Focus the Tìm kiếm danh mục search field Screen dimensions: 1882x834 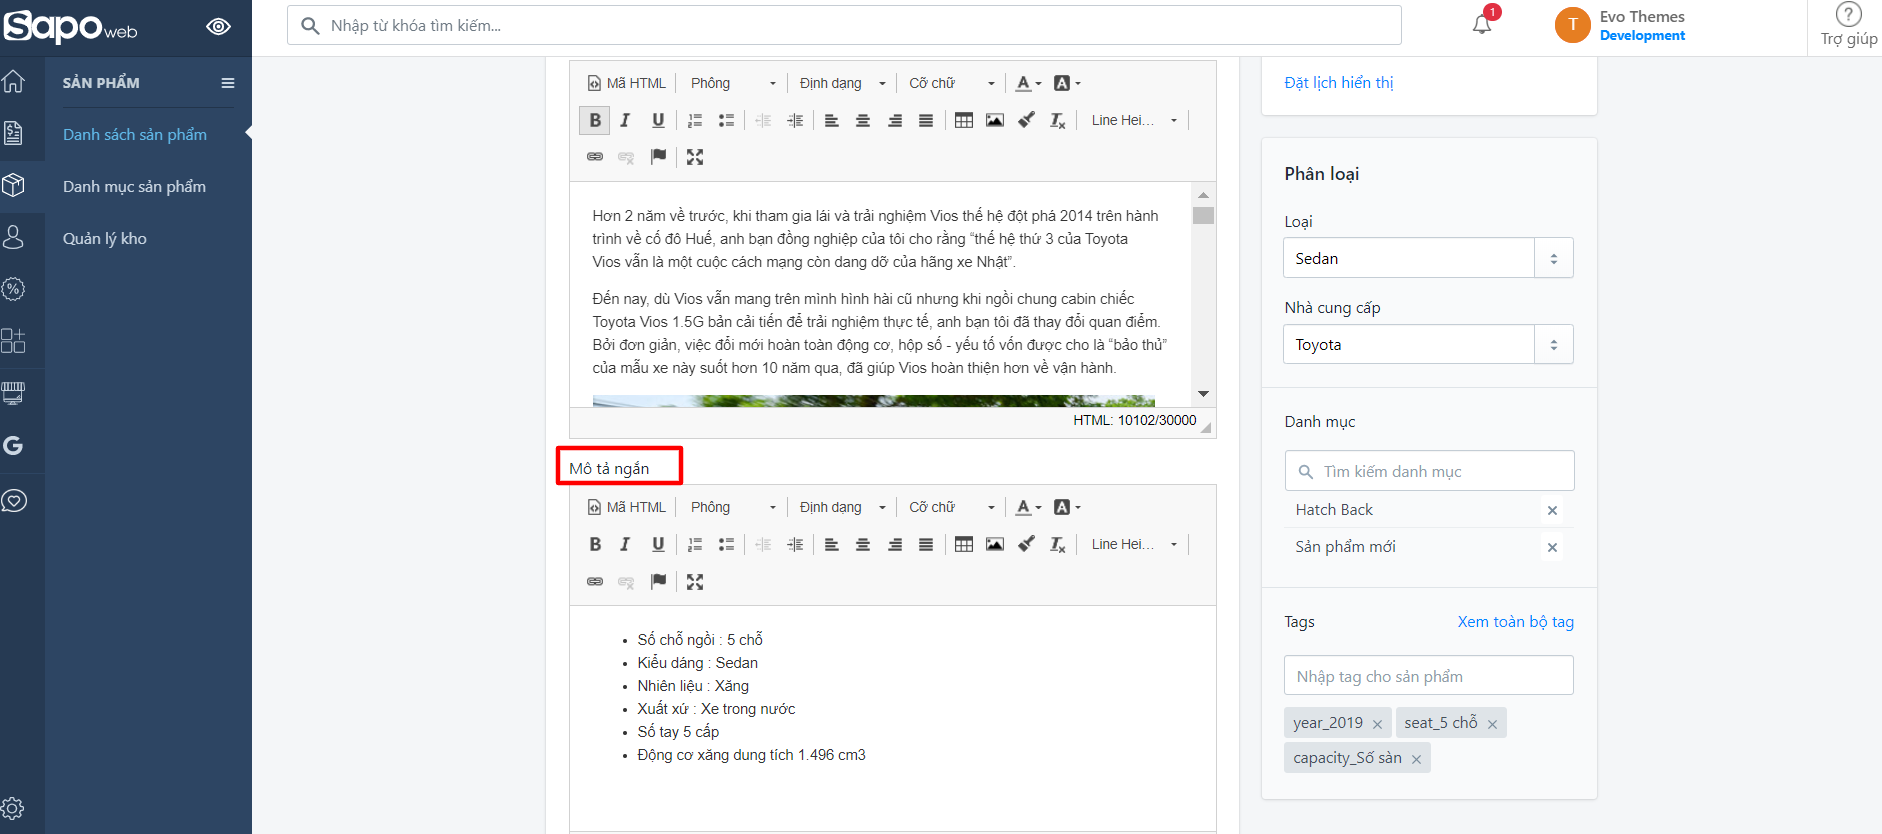[1429, 471]
